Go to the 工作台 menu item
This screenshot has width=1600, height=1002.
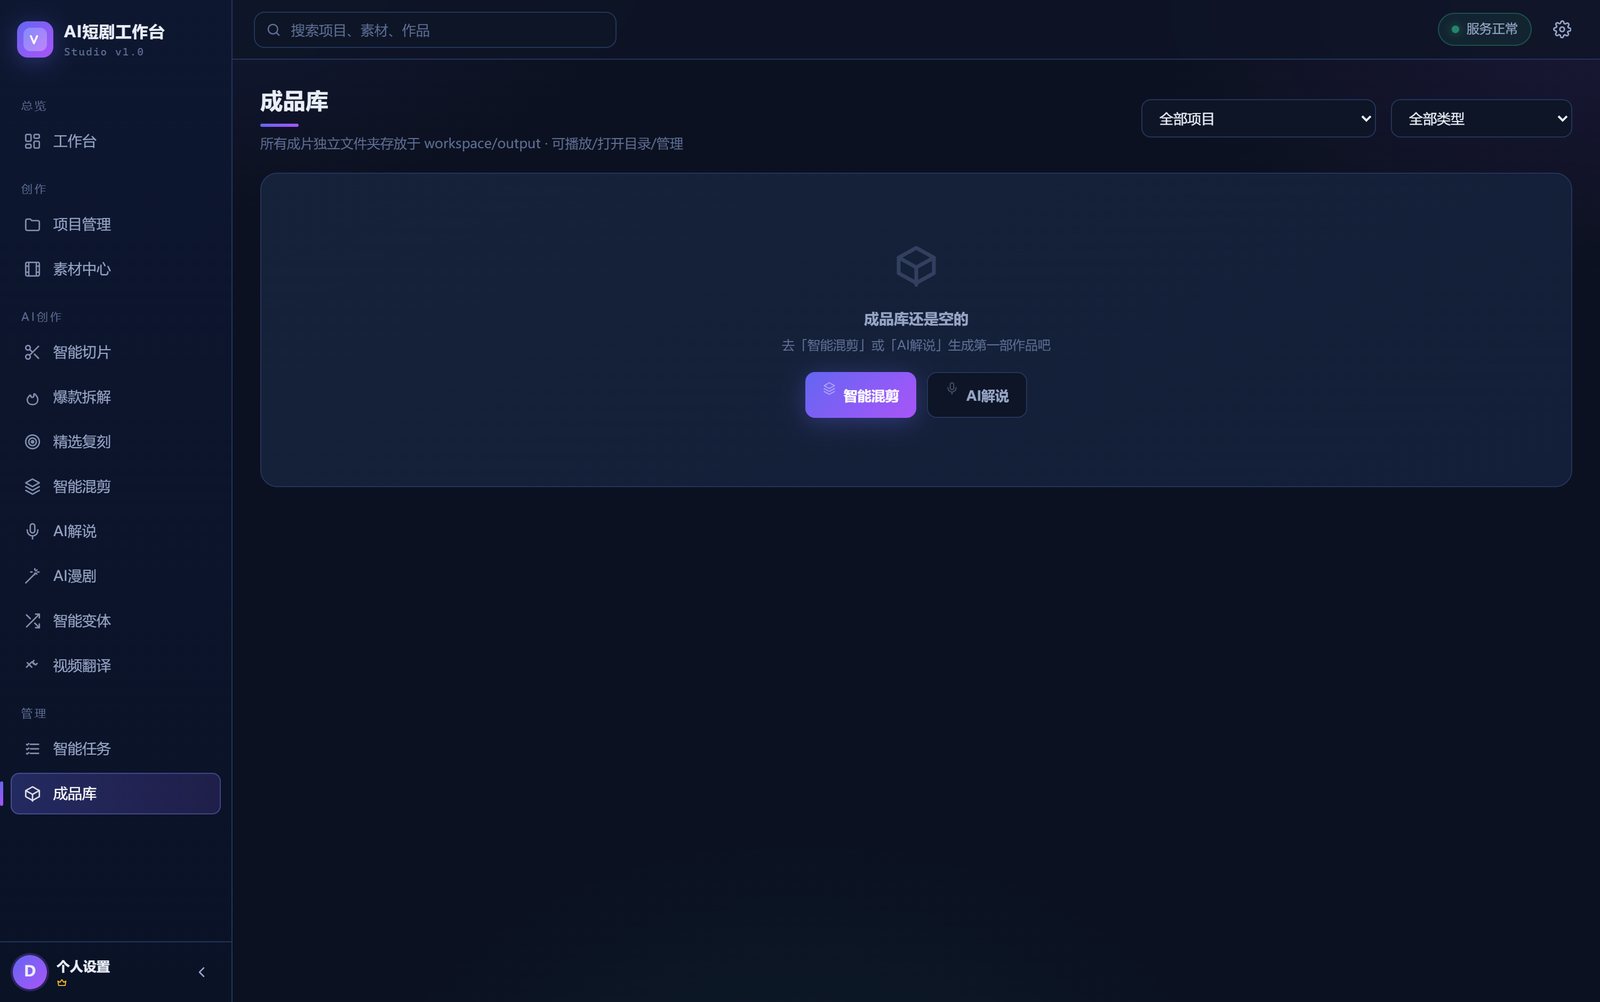click(115, 141)
